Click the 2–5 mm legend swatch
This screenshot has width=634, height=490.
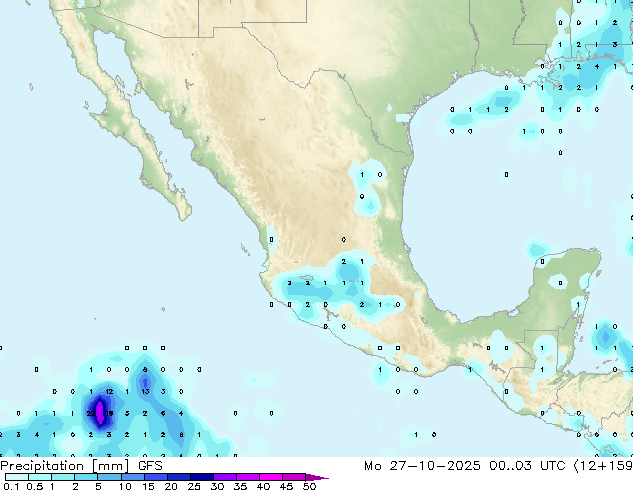pos(86,477)
